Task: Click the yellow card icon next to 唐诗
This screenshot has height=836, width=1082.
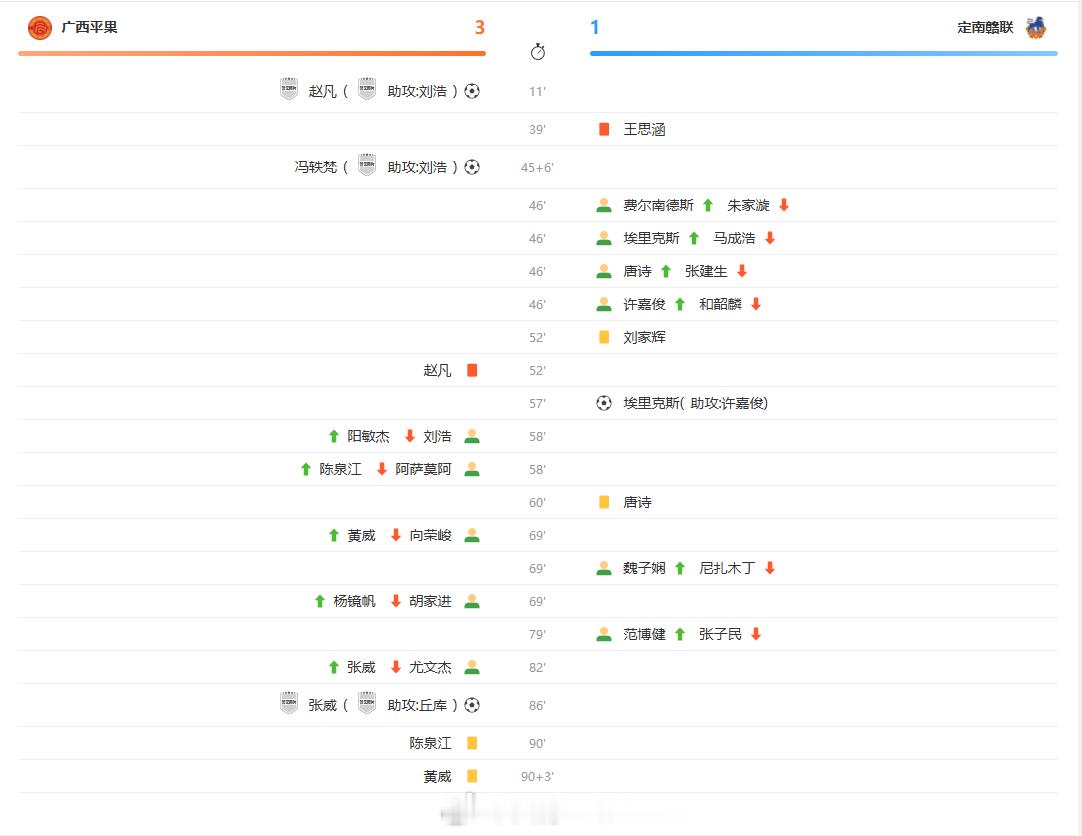Action: tap(603, 501)
